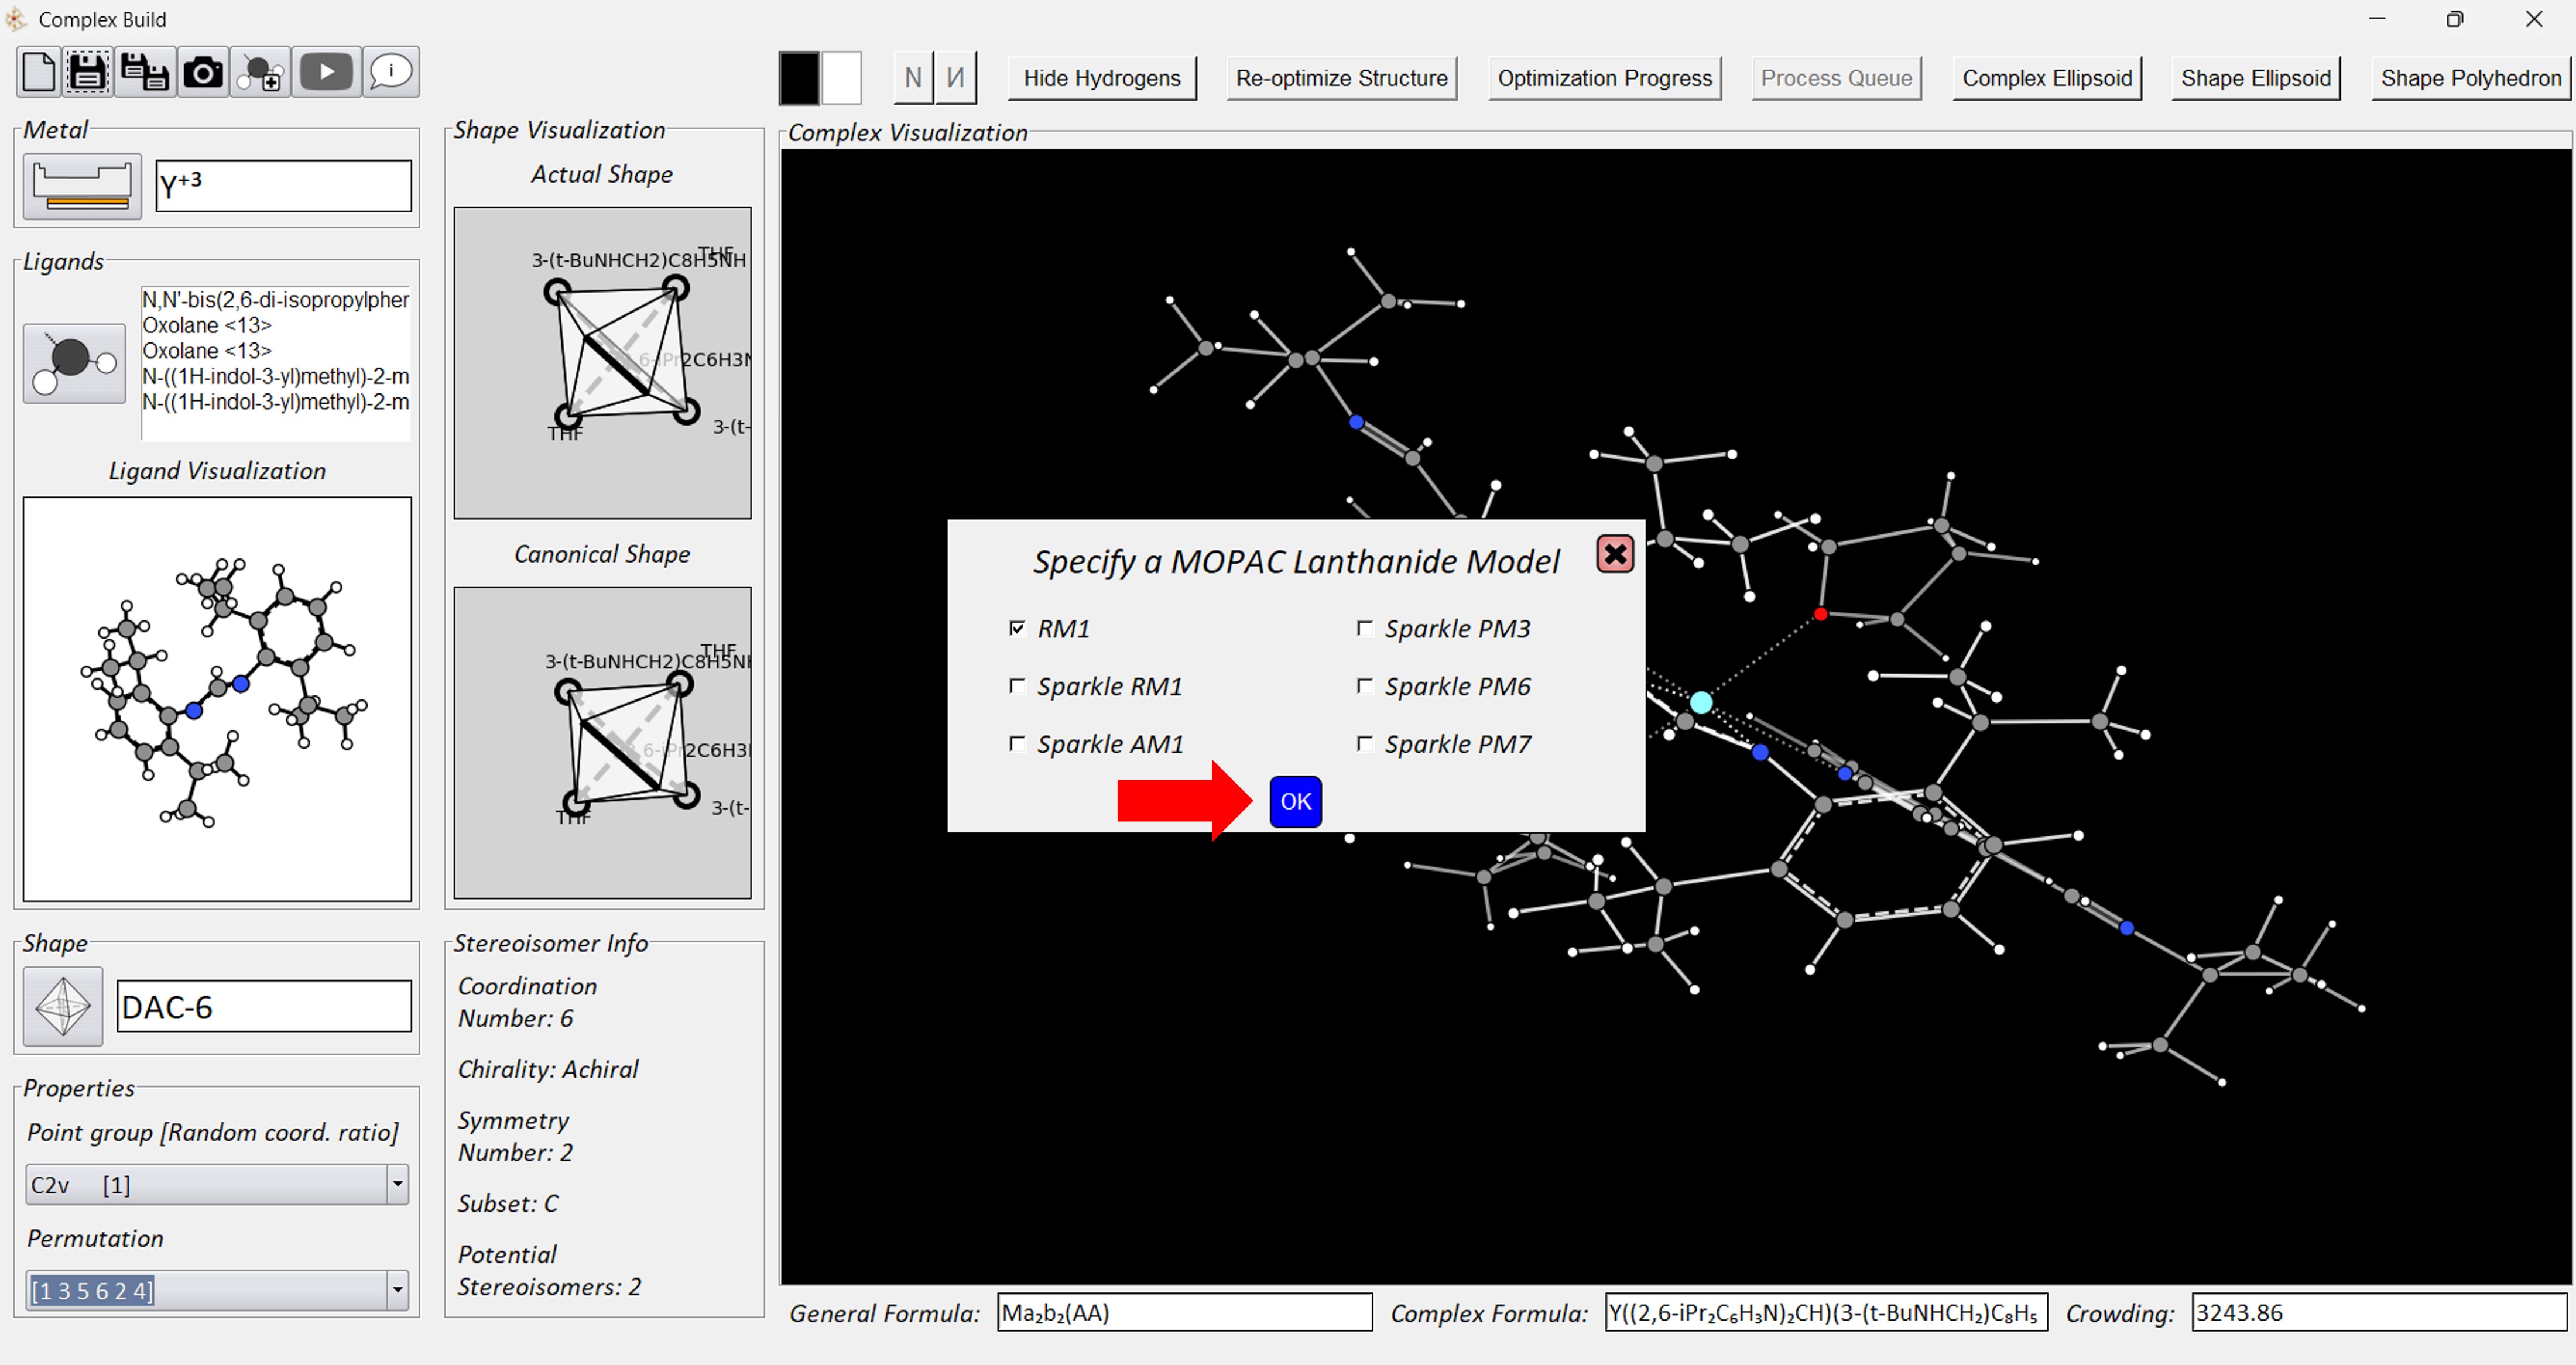The height and width of the screenshot is (1365, 2576).
Task: Select the second Oxolane <13> ligand entry
Action: click(207, 351)
